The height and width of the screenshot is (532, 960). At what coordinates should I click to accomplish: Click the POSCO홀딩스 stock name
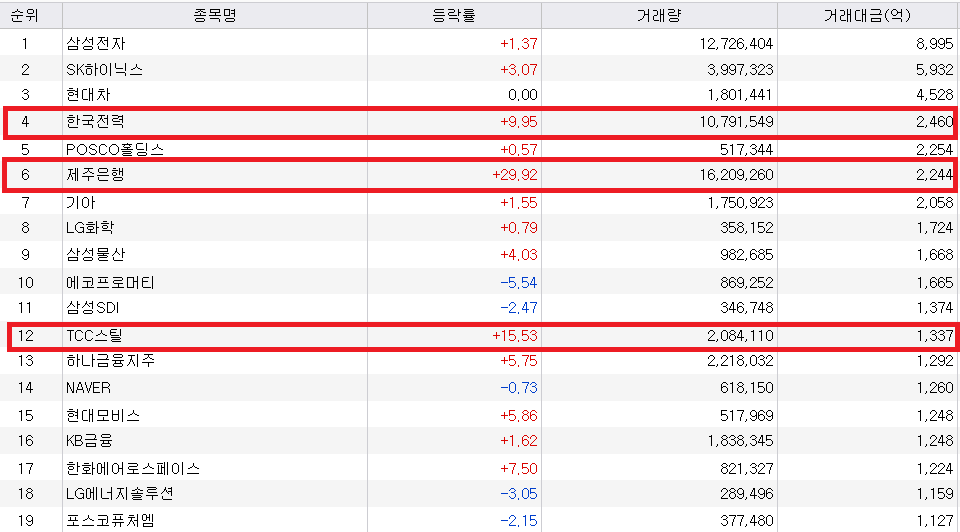point(115,149)
